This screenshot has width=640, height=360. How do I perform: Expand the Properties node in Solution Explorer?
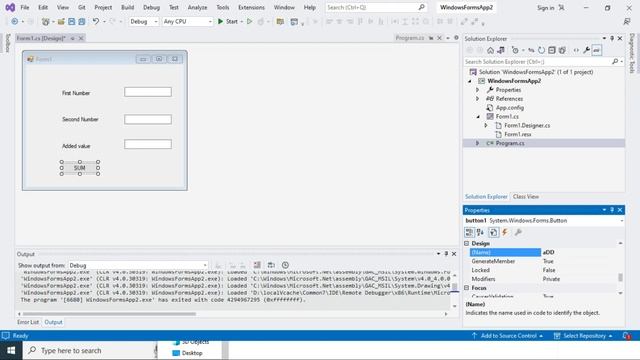coord(477,90)
